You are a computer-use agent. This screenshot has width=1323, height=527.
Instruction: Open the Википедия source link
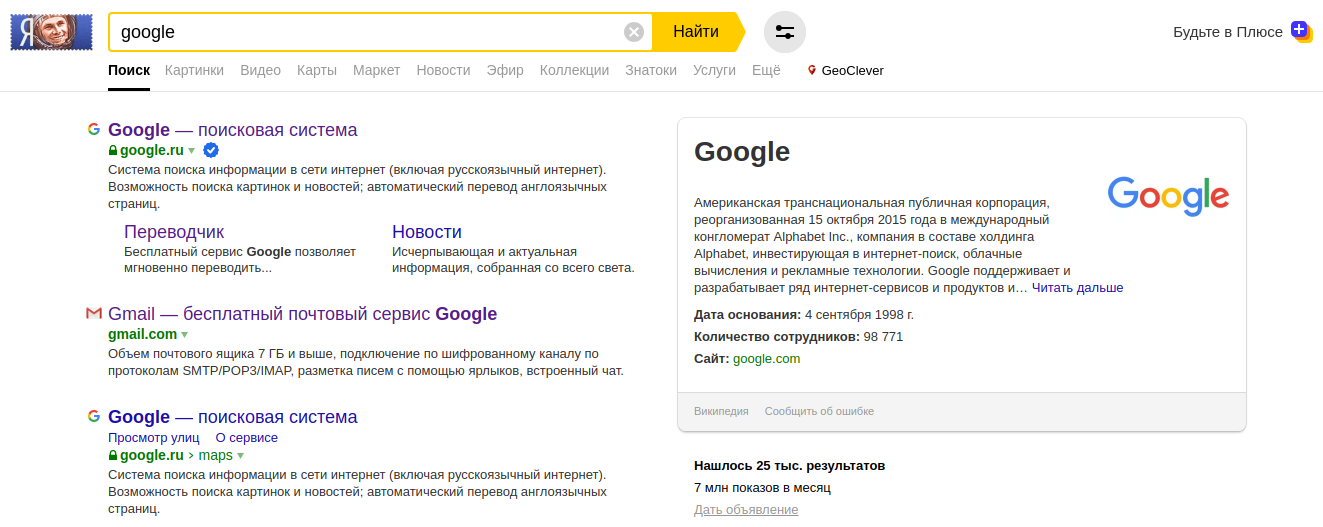point(721,411)
